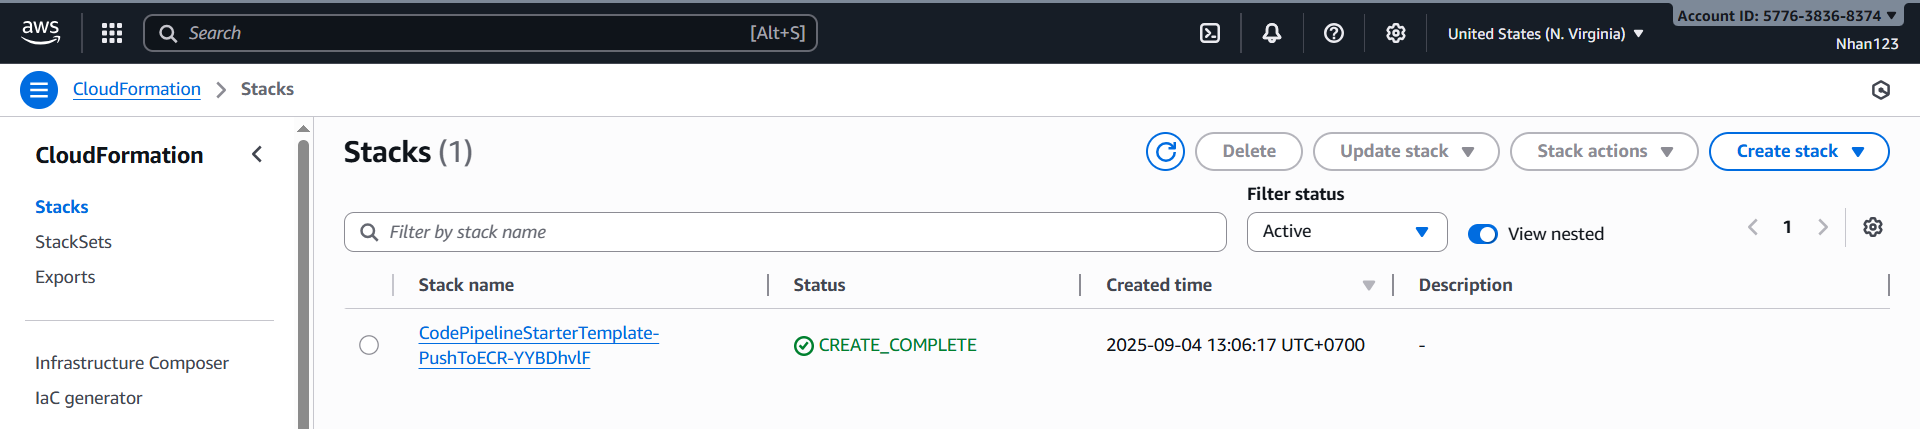The height and width of the screenshot is (429, 1920).
Task: Open Infrastructure Composer from sidebar
Action: (132, 363)
